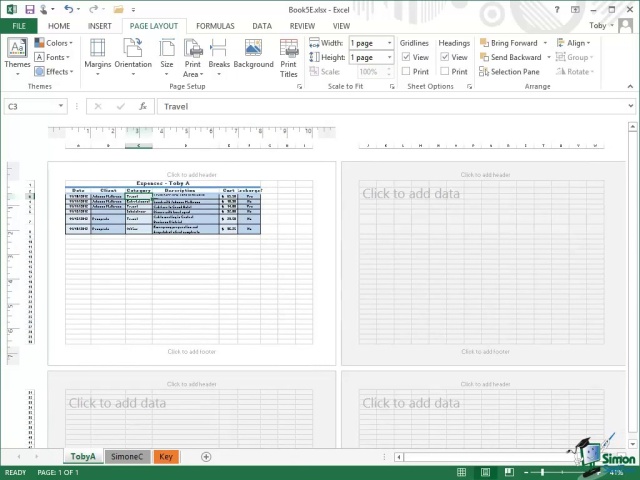Switch to the INSERT tab
640x480 pixels.
tap(100, 26)
